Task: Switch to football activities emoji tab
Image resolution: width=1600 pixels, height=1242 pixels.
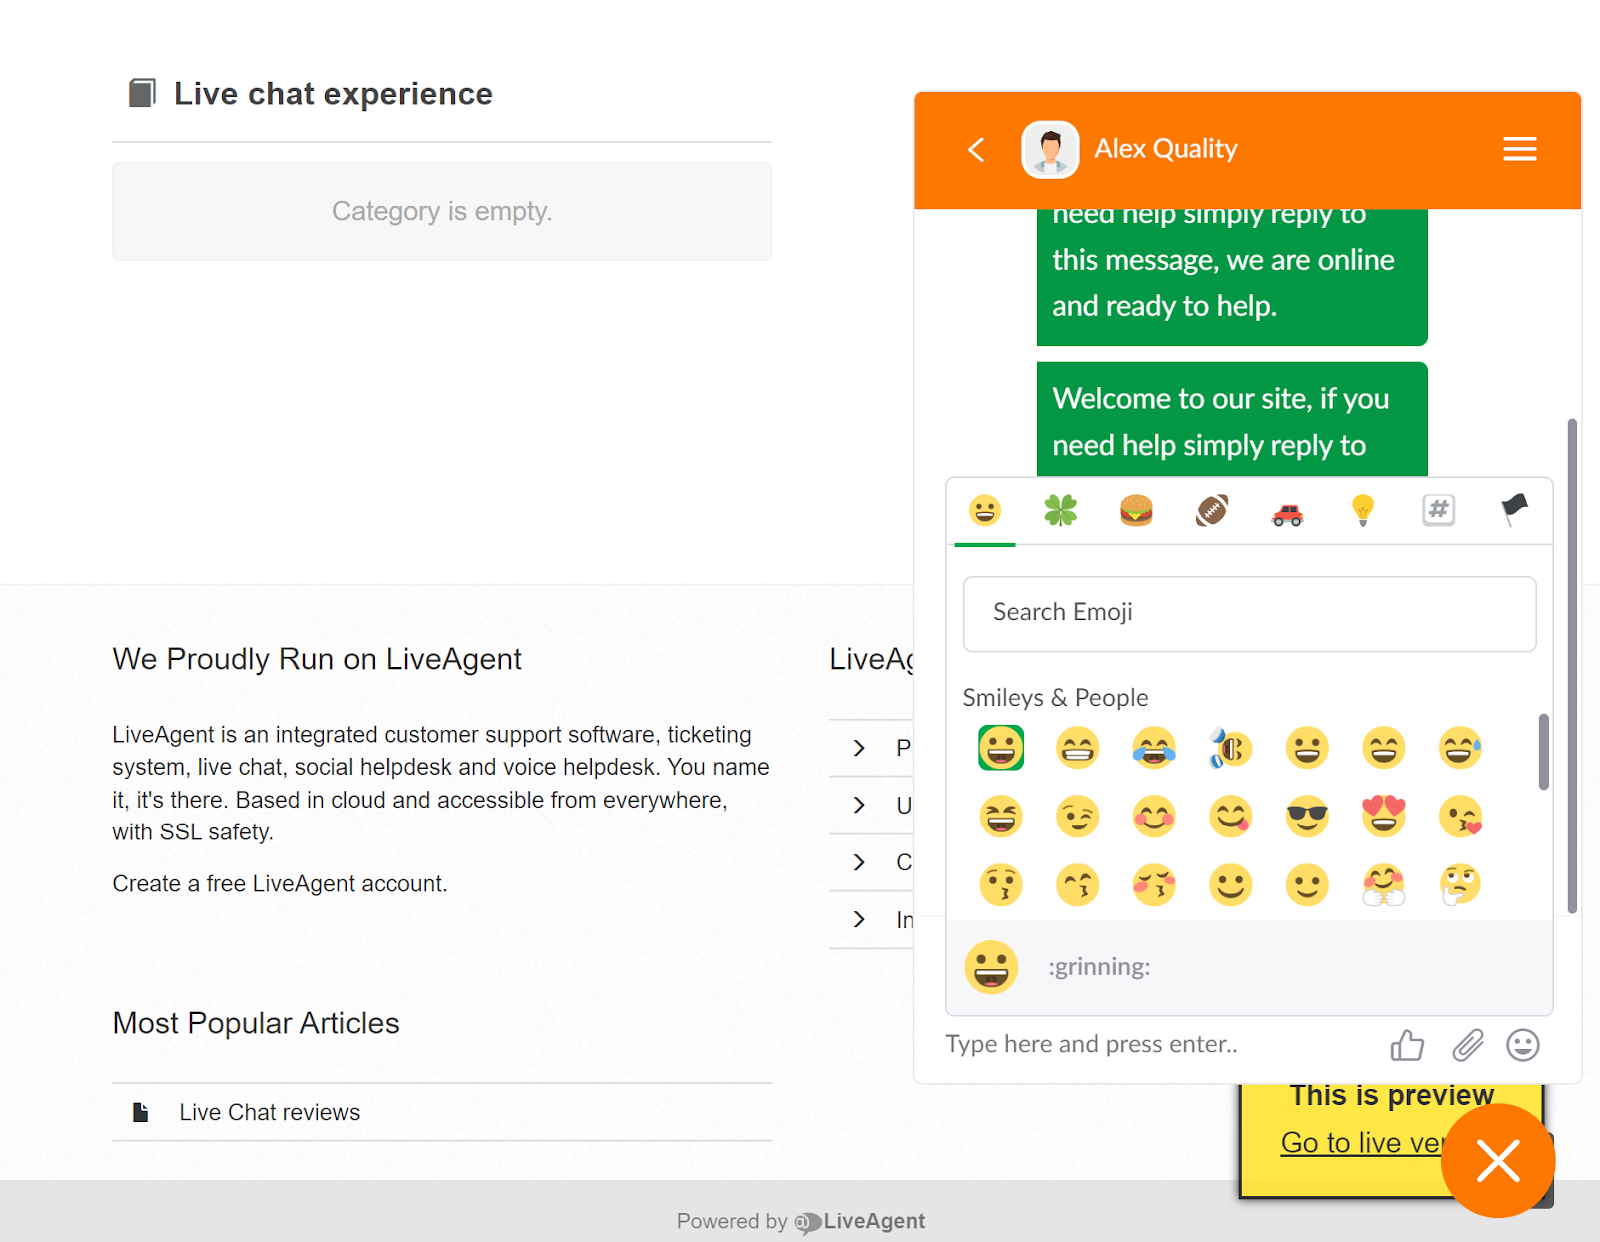Action: click(1212, 511)
